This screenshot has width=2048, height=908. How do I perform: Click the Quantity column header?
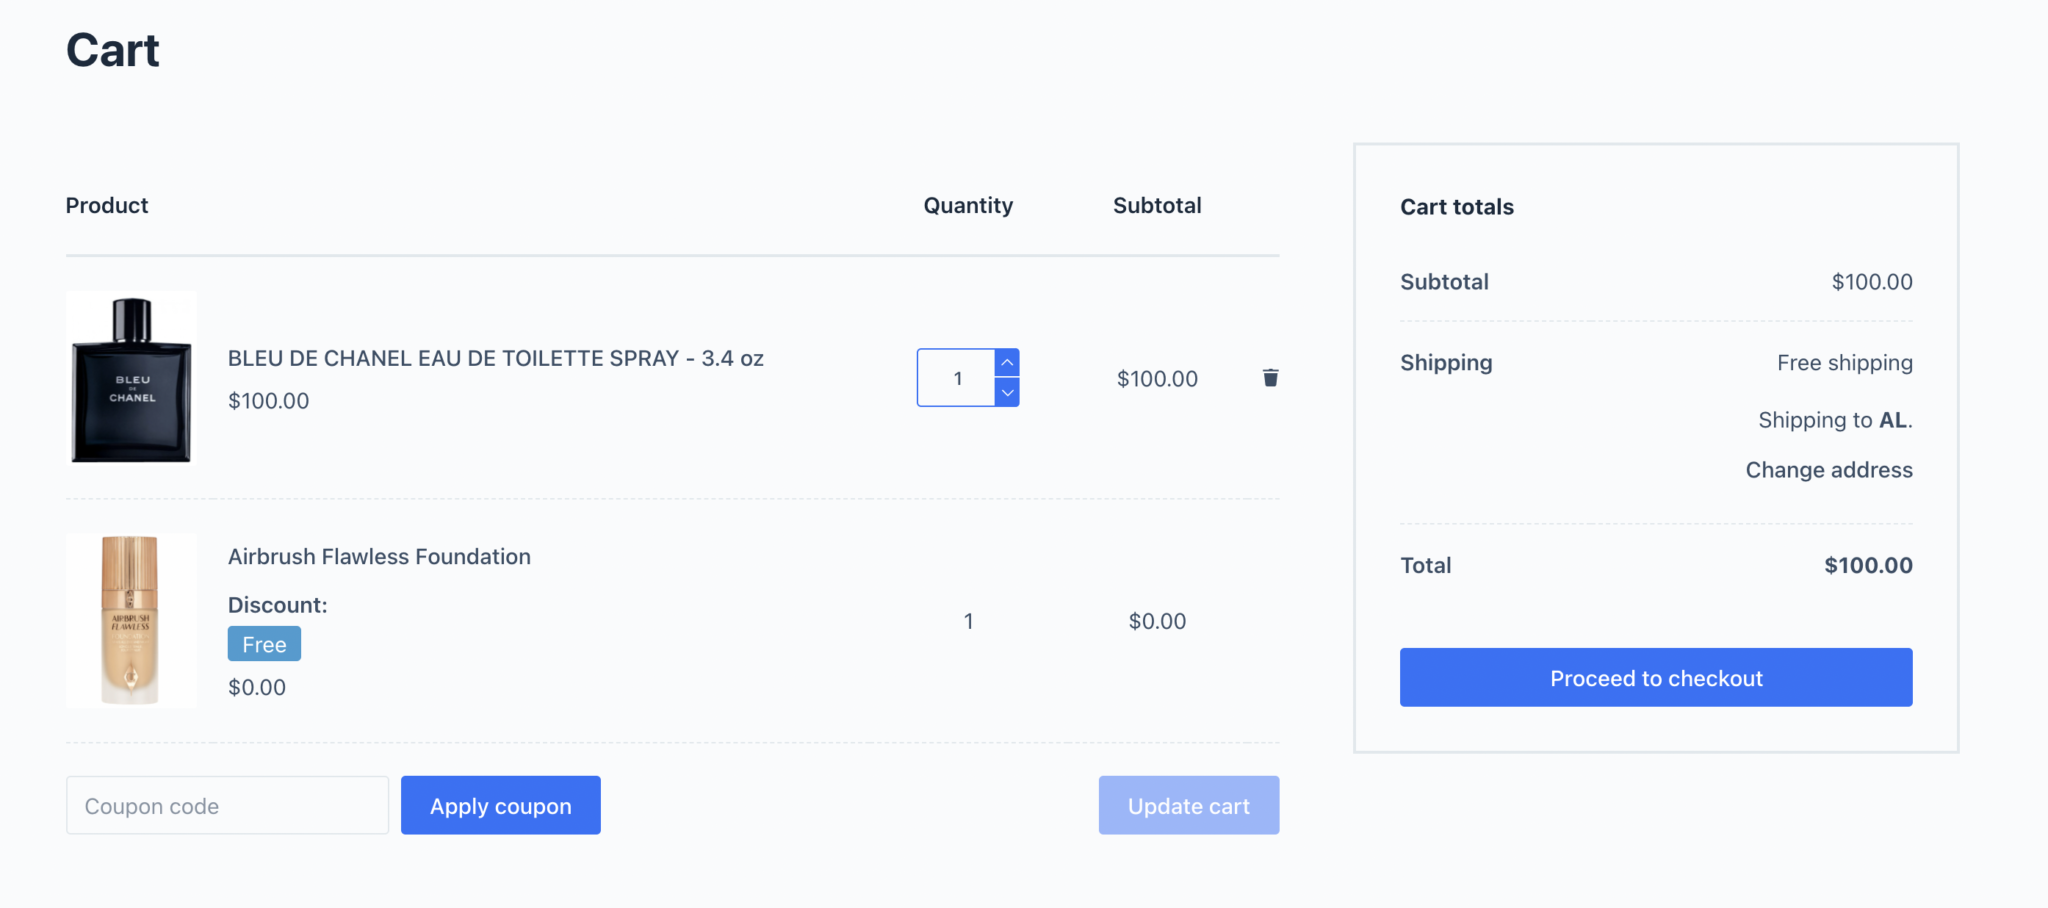968,206
